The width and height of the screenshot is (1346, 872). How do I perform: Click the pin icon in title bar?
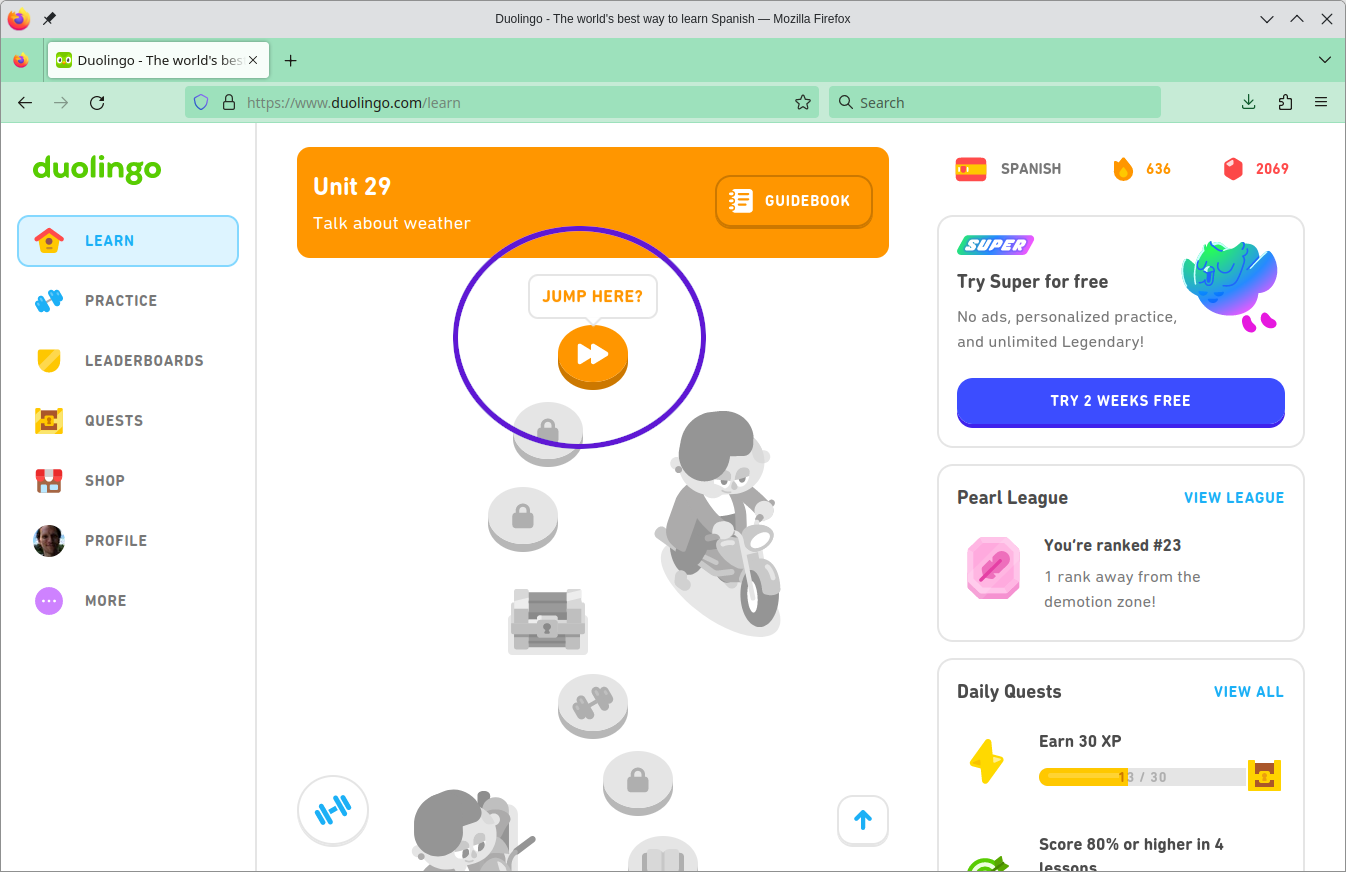[x=50, y=19]
